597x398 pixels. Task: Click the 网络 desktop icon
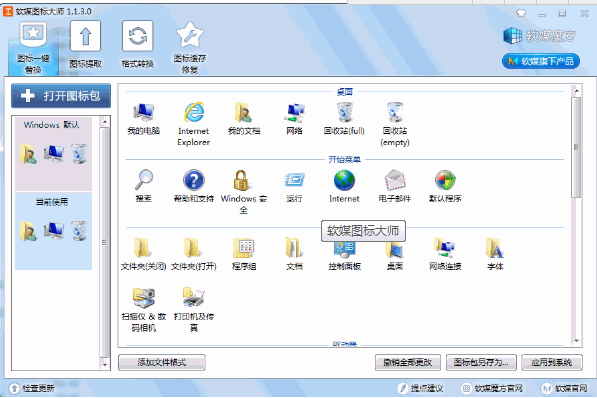(x=294, y=118)
